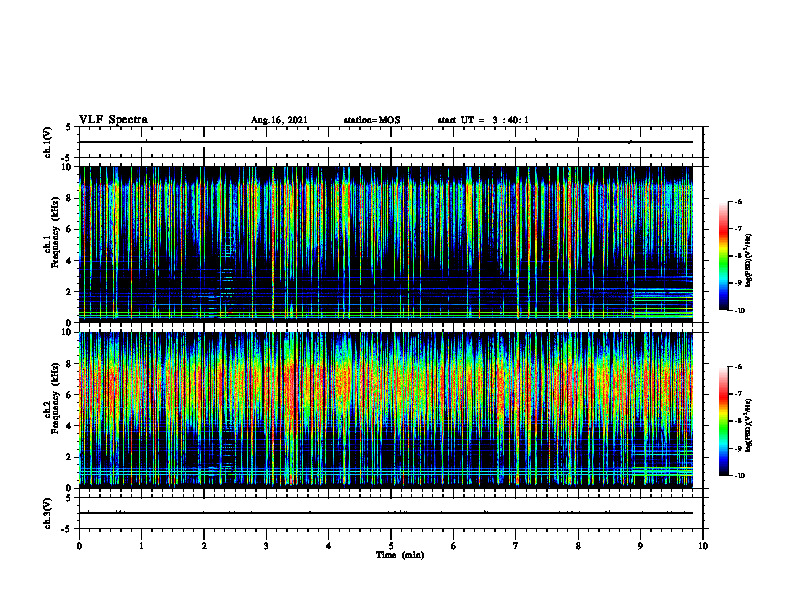
Task: Select the "4" kHz tick of ch.2 spectrogram
Action: pos(70,426)
